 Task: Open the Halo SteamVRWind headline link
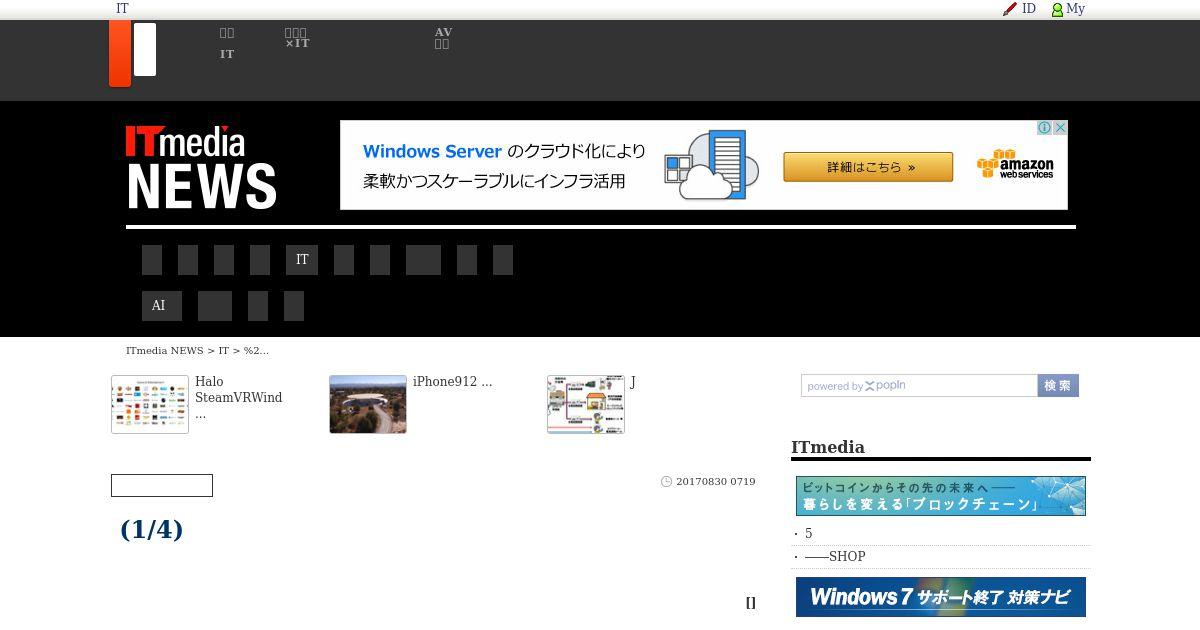tap(238, 397)
